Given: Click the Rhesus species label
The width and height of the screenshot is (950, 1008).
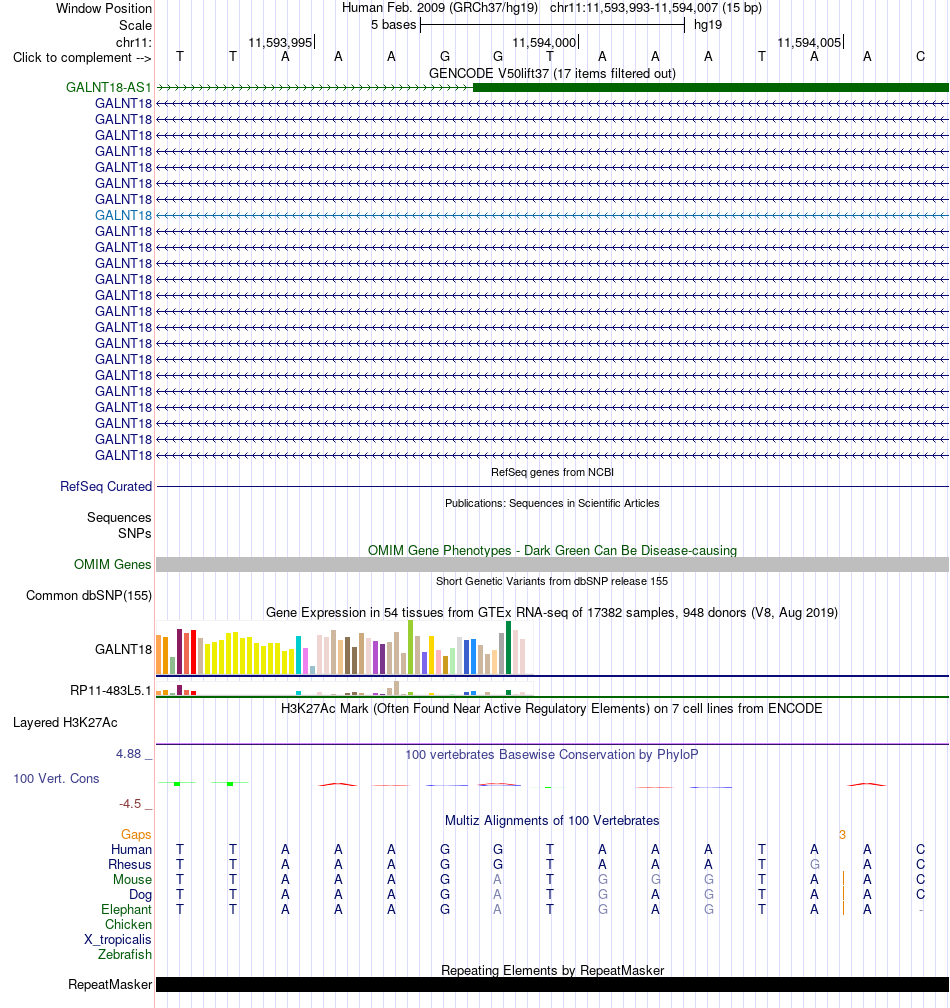Looking at the screenshot, I should 130,865.
